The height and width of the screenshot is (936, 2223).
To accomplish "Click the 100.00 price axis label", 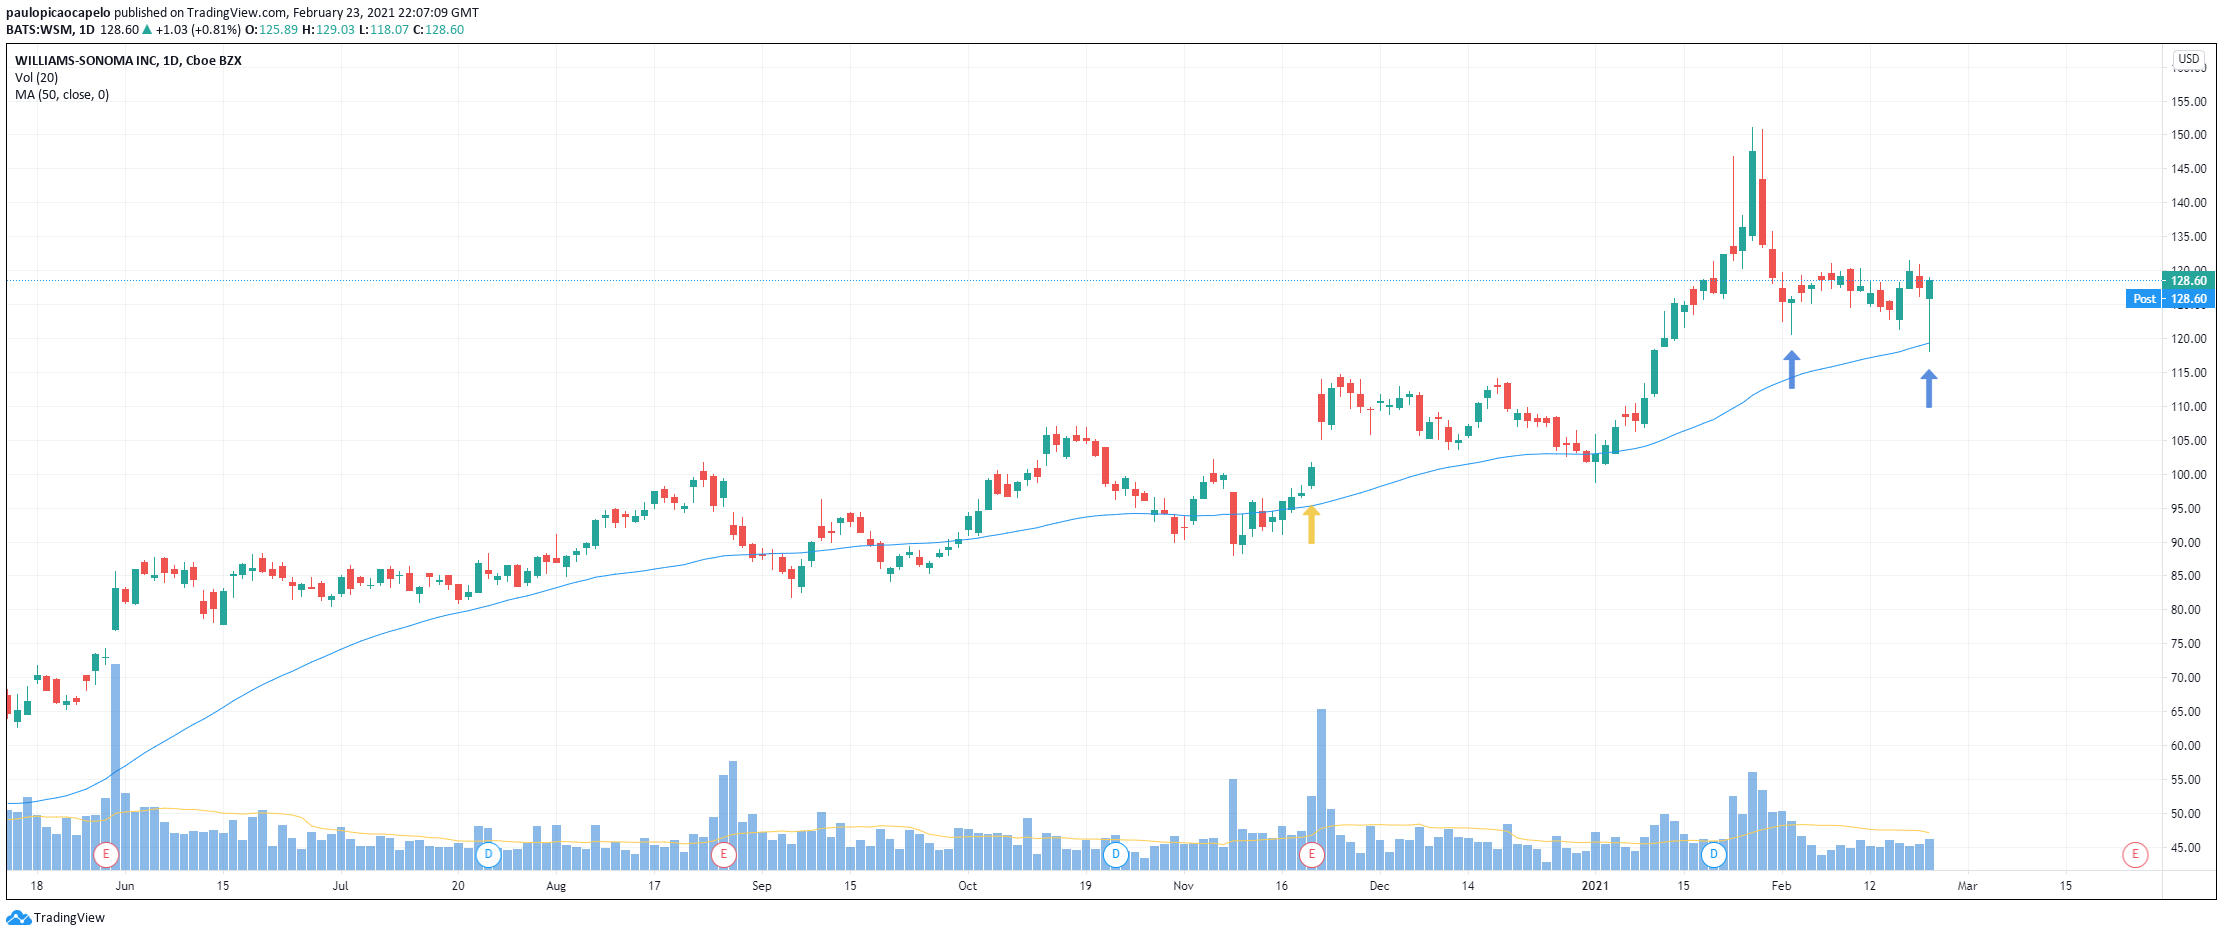I will pyautogui.click(x=2189, y=475).
